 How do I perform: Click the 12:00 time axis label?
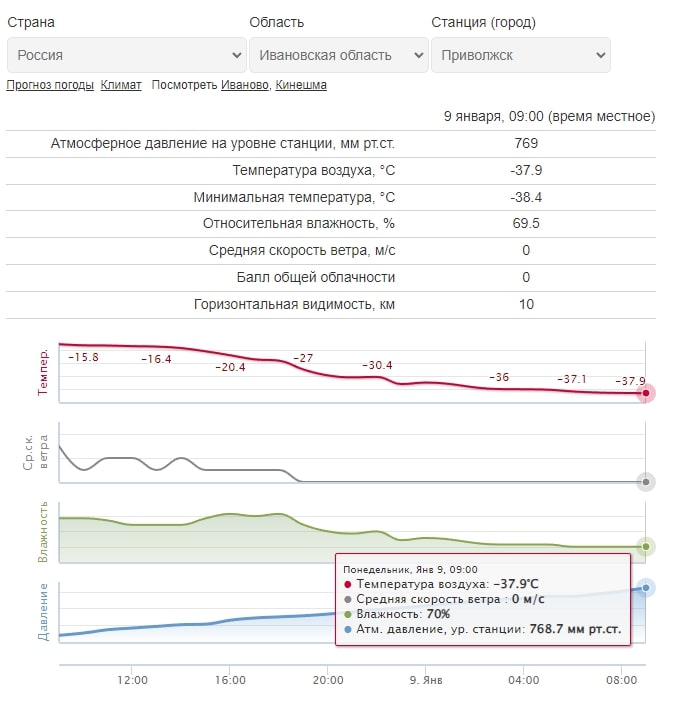coord(132,680)
